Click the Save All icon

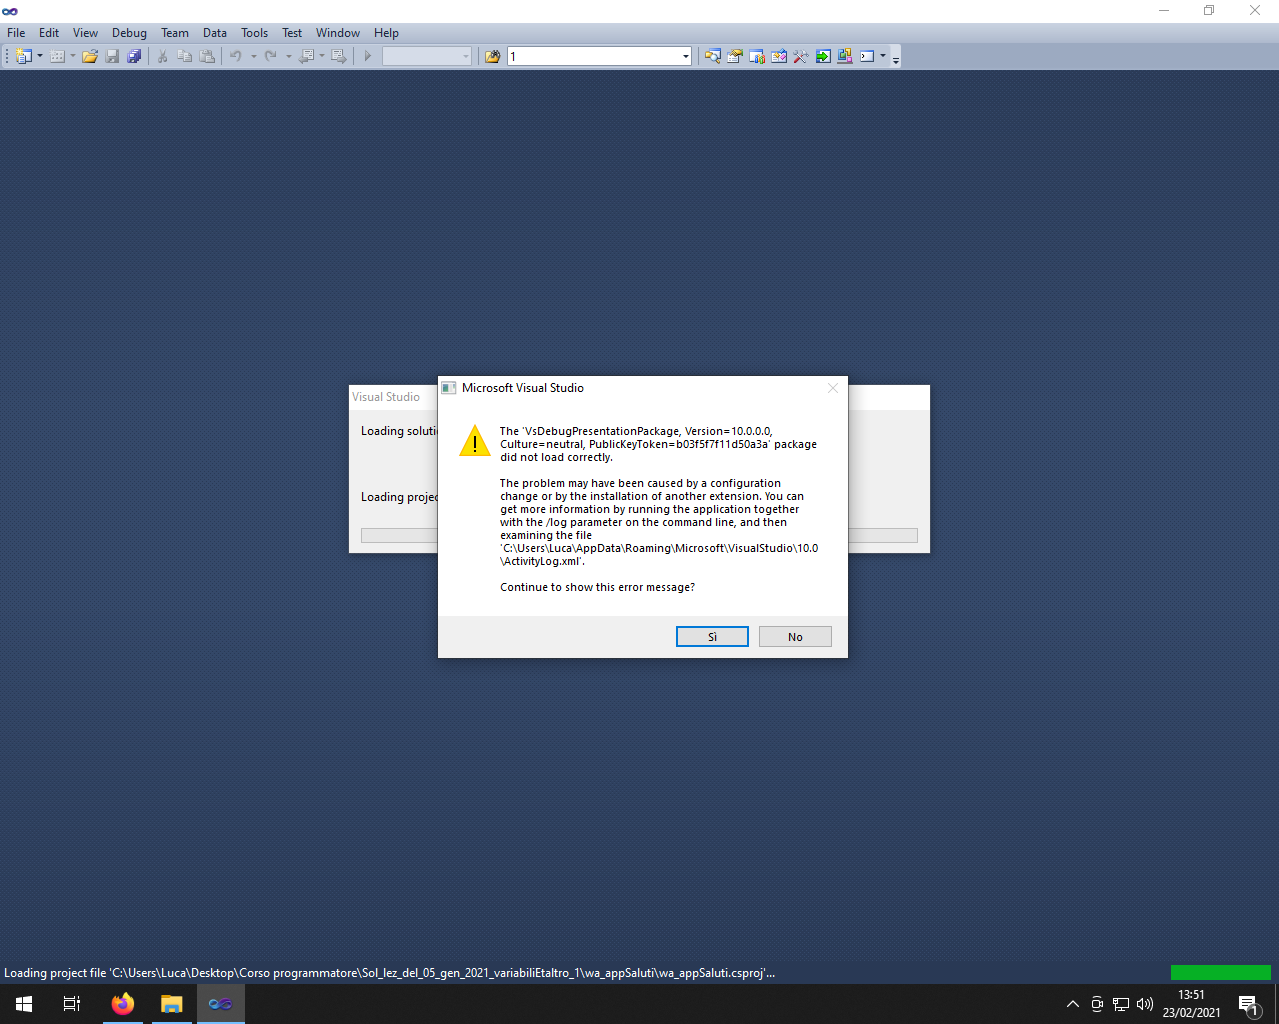pyautogui.click(x=134, y=56)
